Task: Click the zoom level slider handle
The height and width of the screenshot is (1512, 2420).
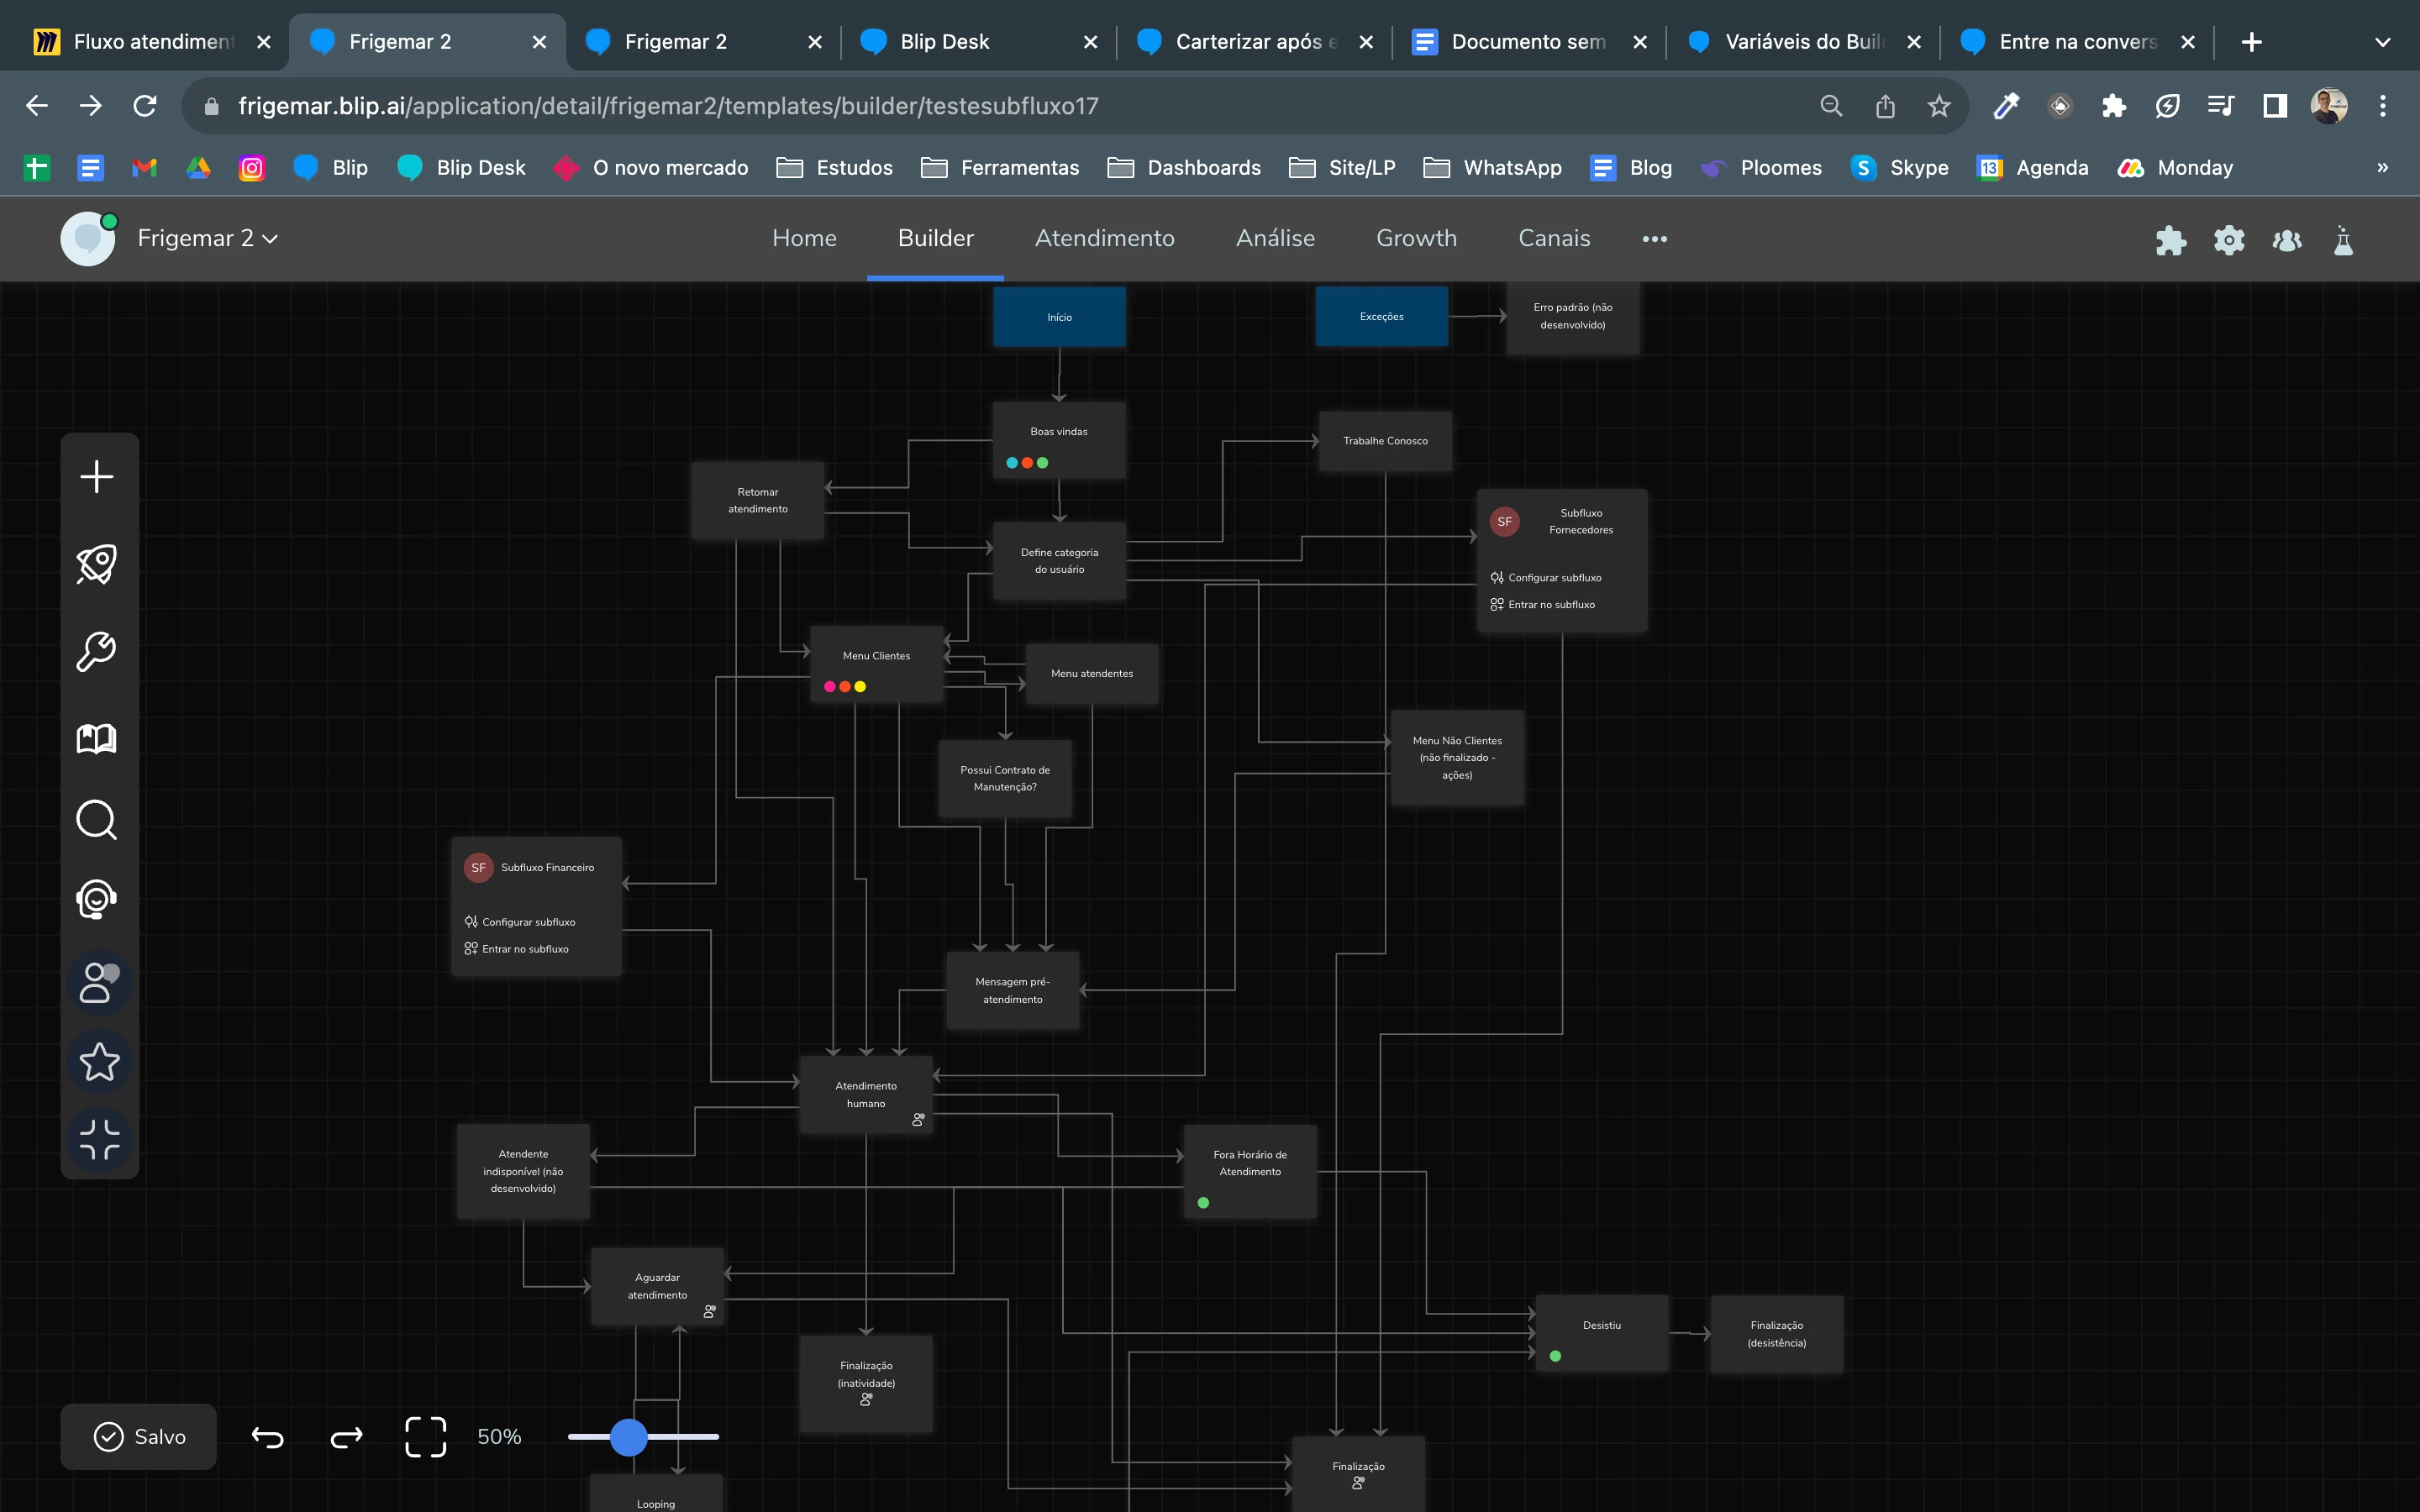Action: (x=629, y=1437)
